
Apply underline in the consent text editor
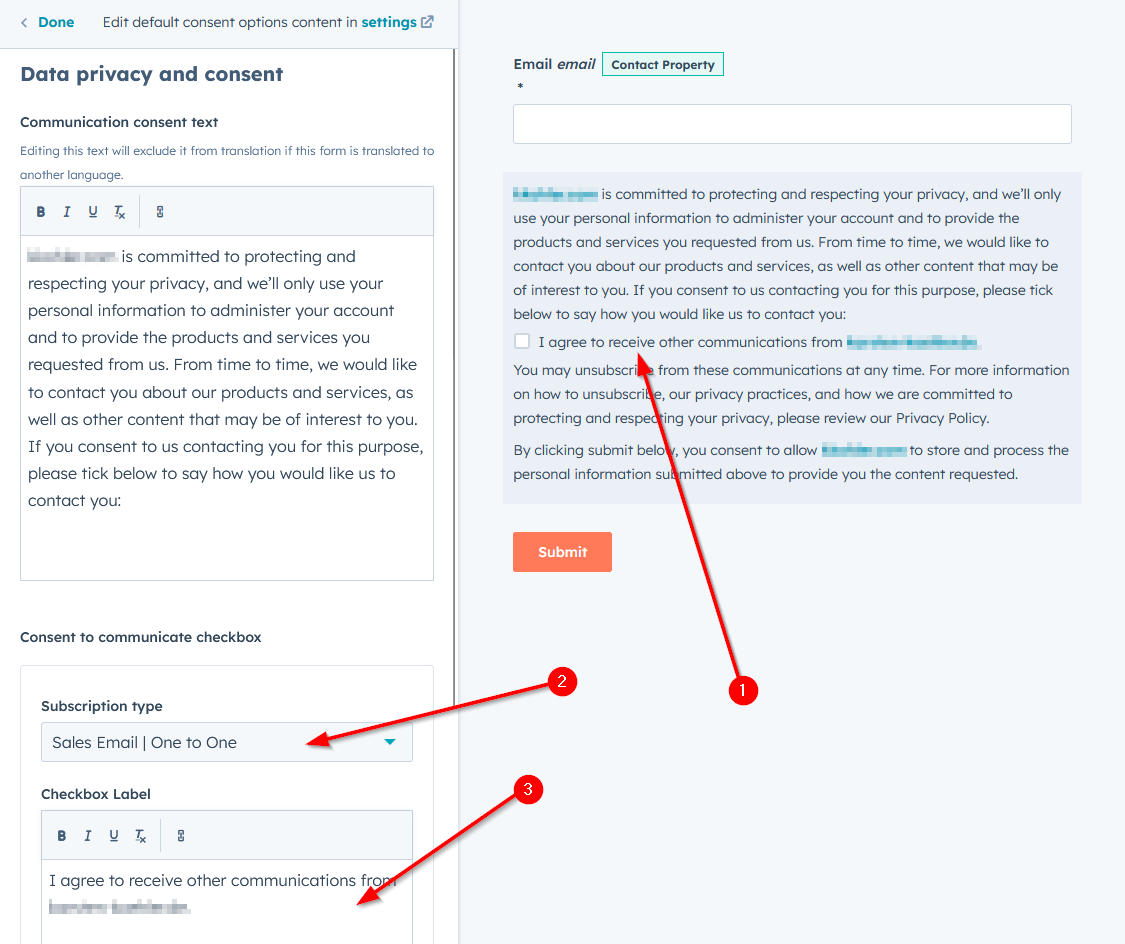click(x=91, y=211)
